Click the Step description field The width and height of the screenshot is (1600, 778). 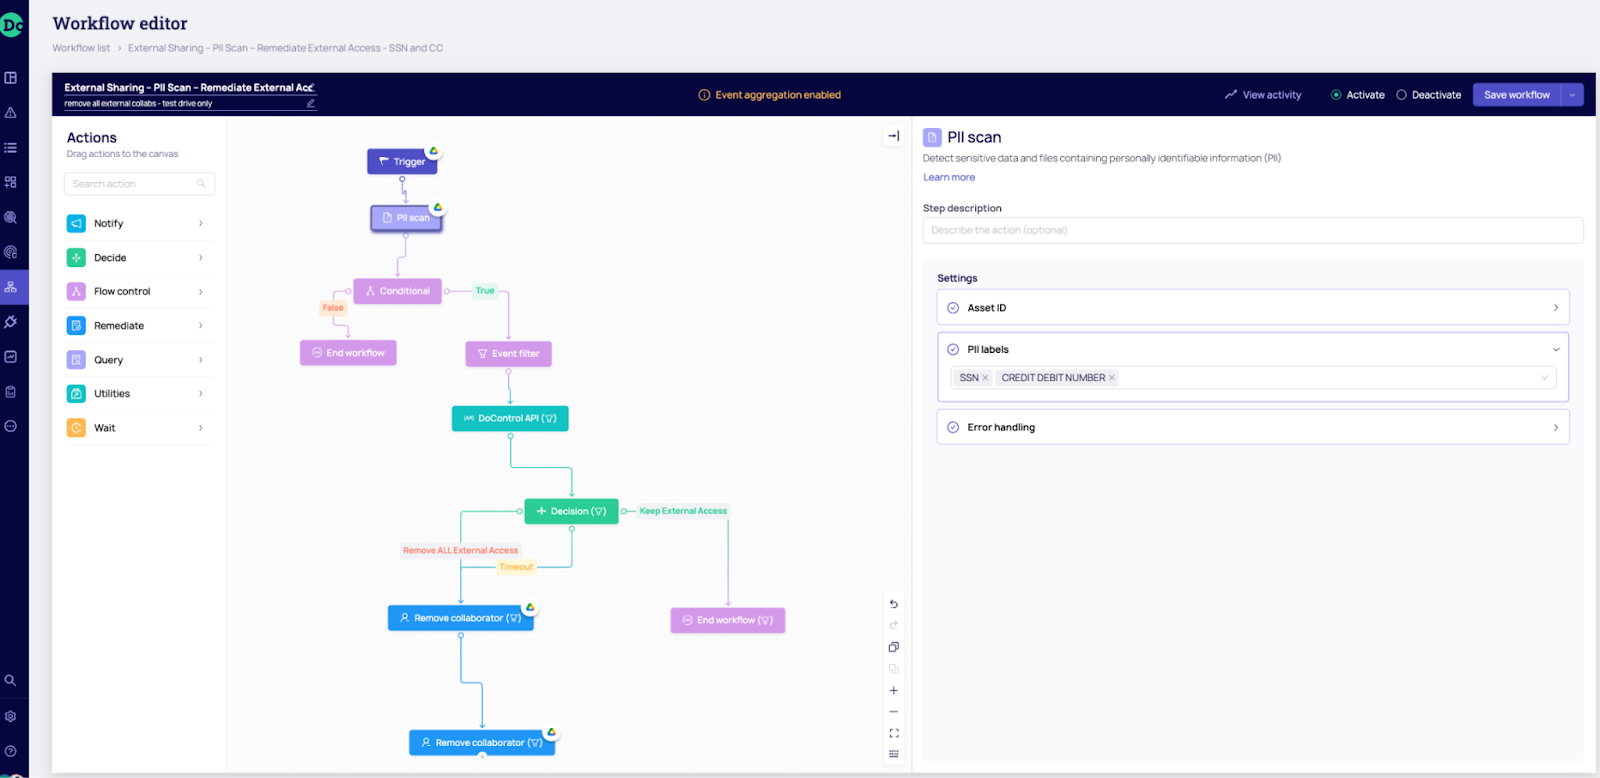(x=1253, y=230)
